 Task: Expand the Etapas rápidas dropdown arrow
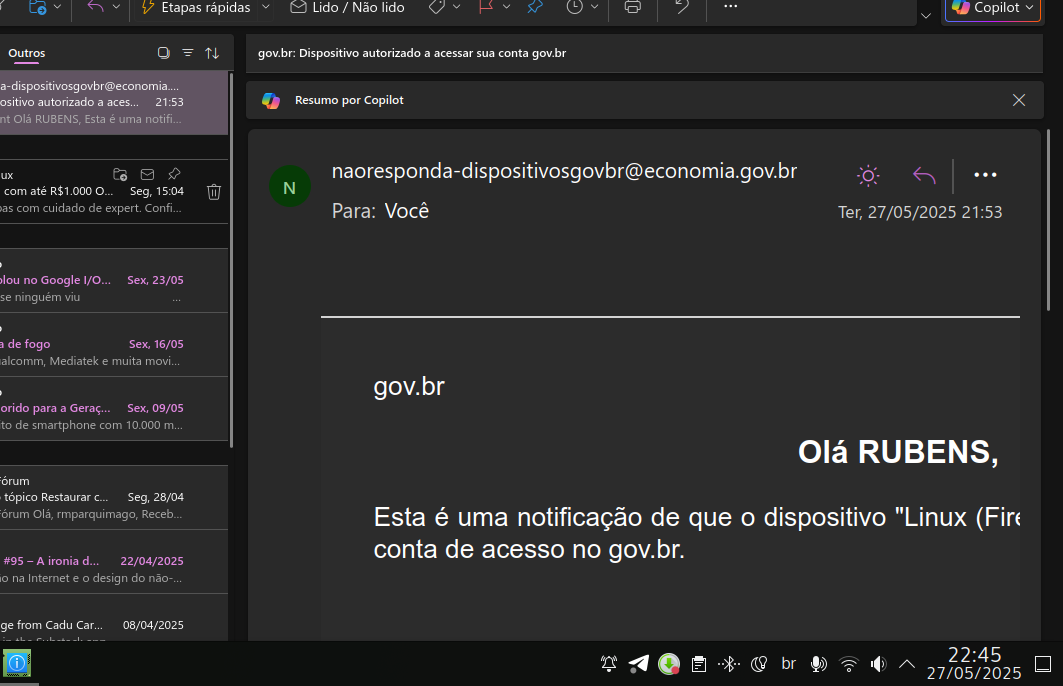pos(265,7)
